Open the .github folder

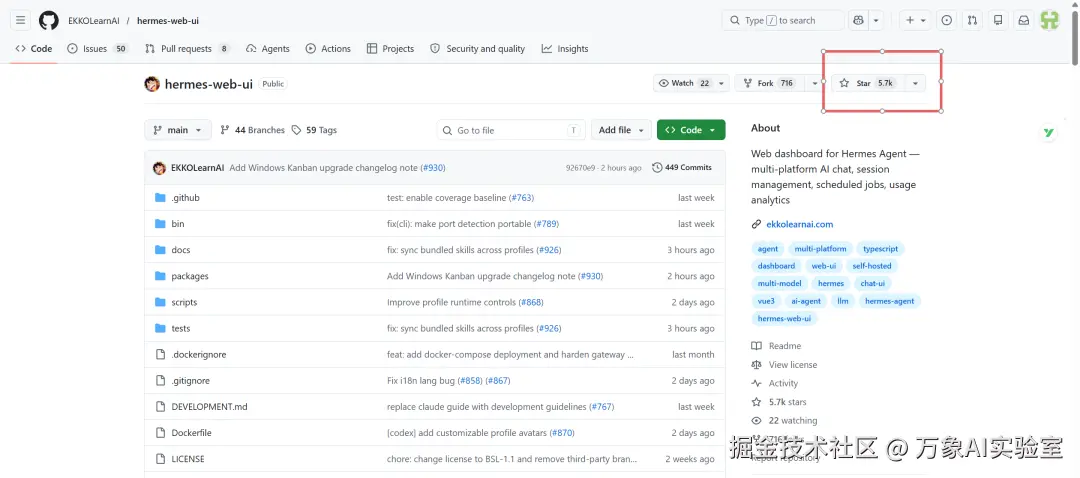click(185, 198)
